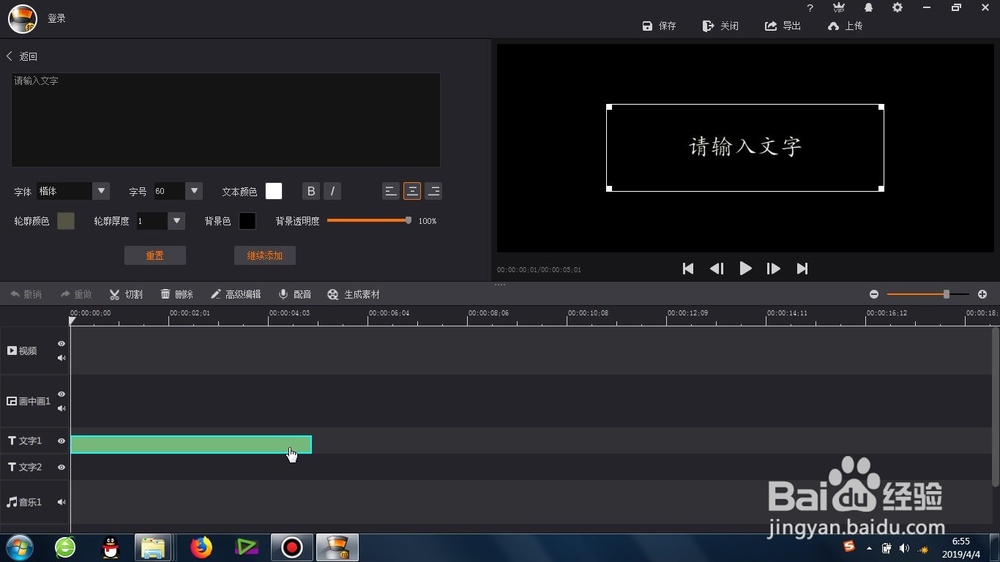The width and height of the screenshot is (1000, 562).
Task: Open the help question mark icon
Action: pos(810,8)
